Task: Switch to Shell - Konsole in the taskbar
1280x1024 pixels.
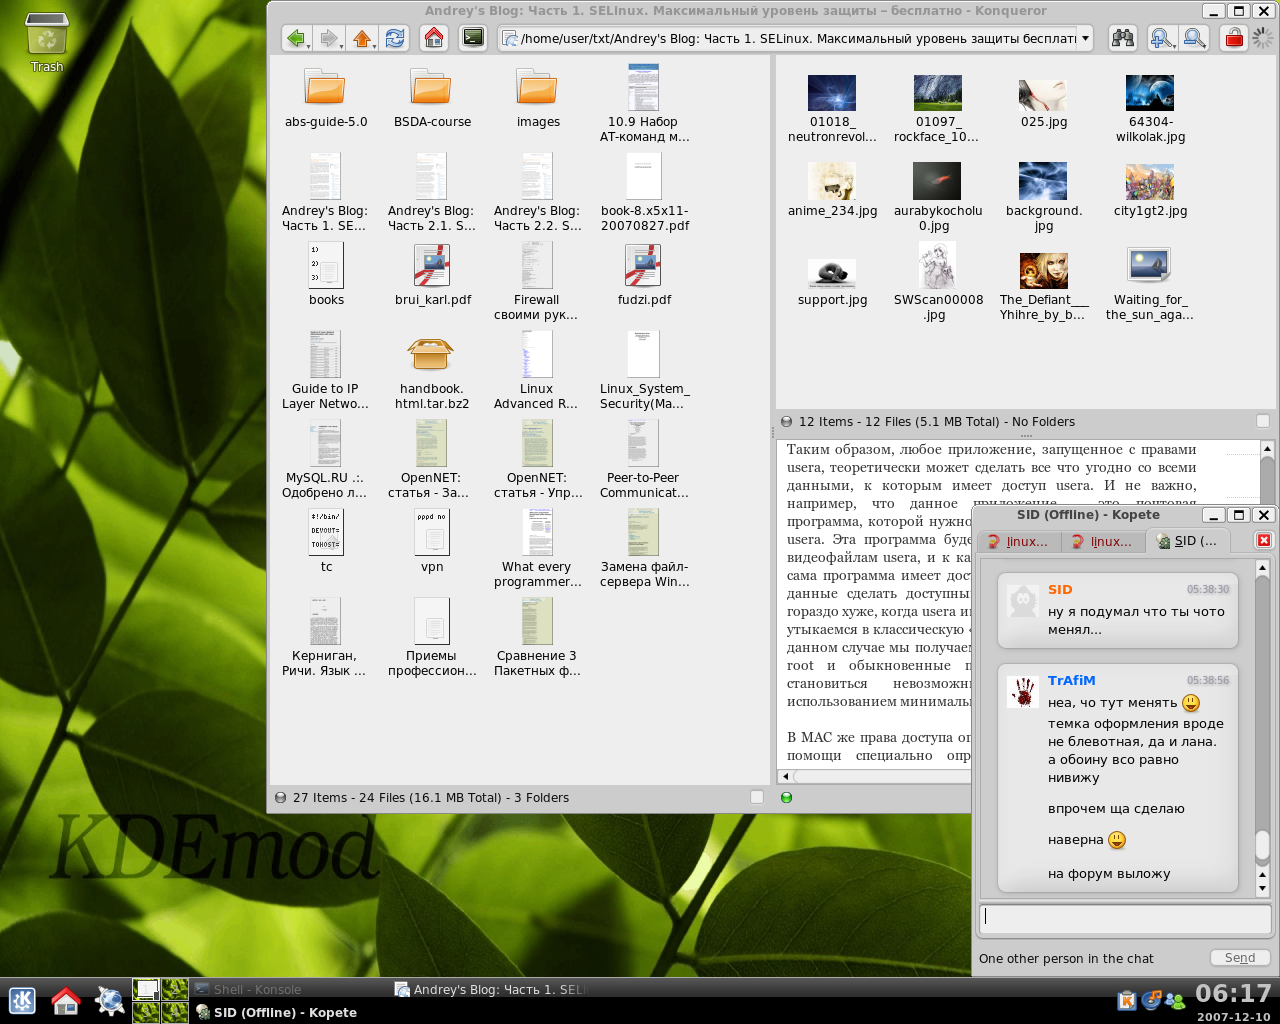Action: coord(290,989)
